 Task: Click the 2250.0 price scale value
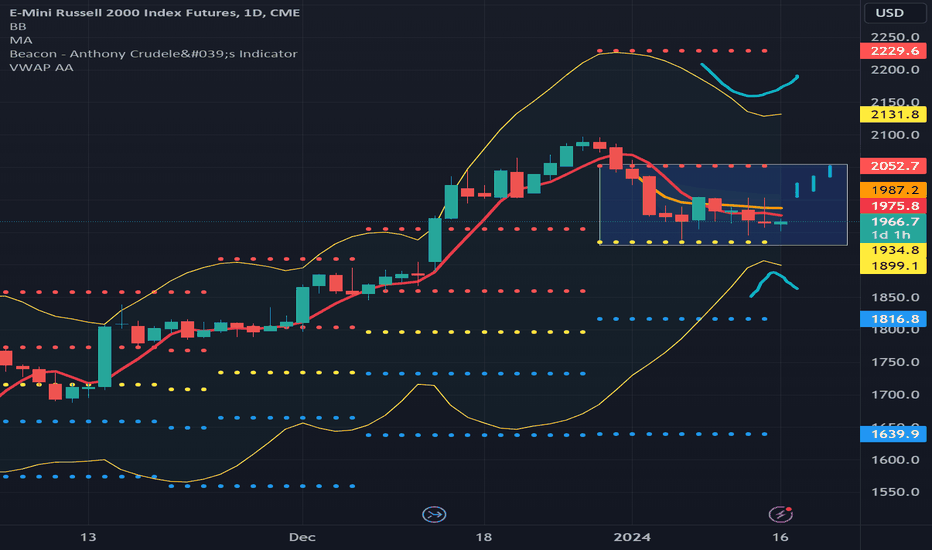click(x=895, y=37)
